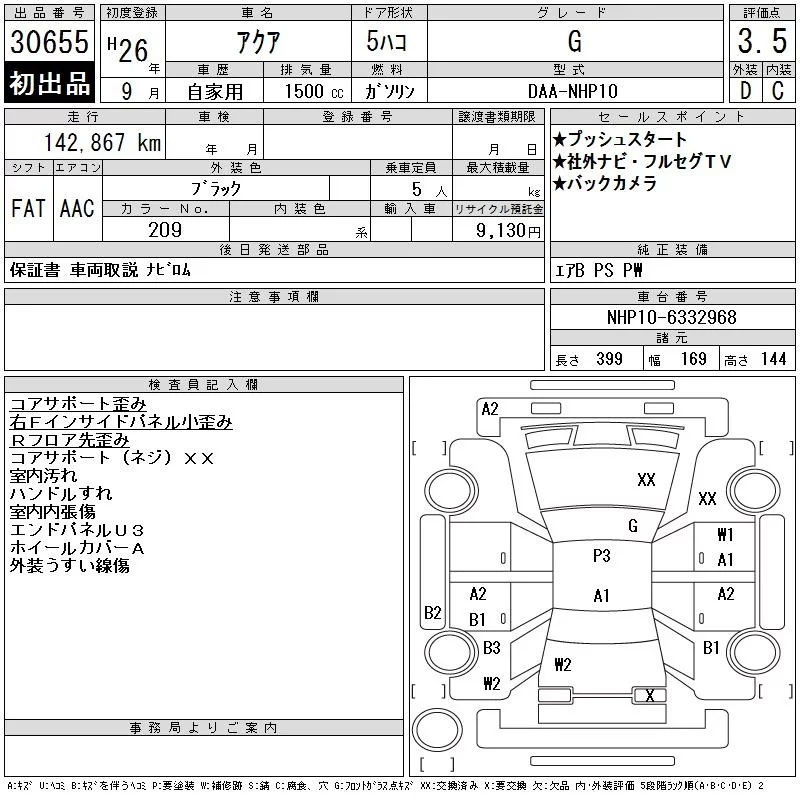The image size is (800, 800).
Task: Select the underlined note コアサポート歪み
Action: tap(78, 404)
